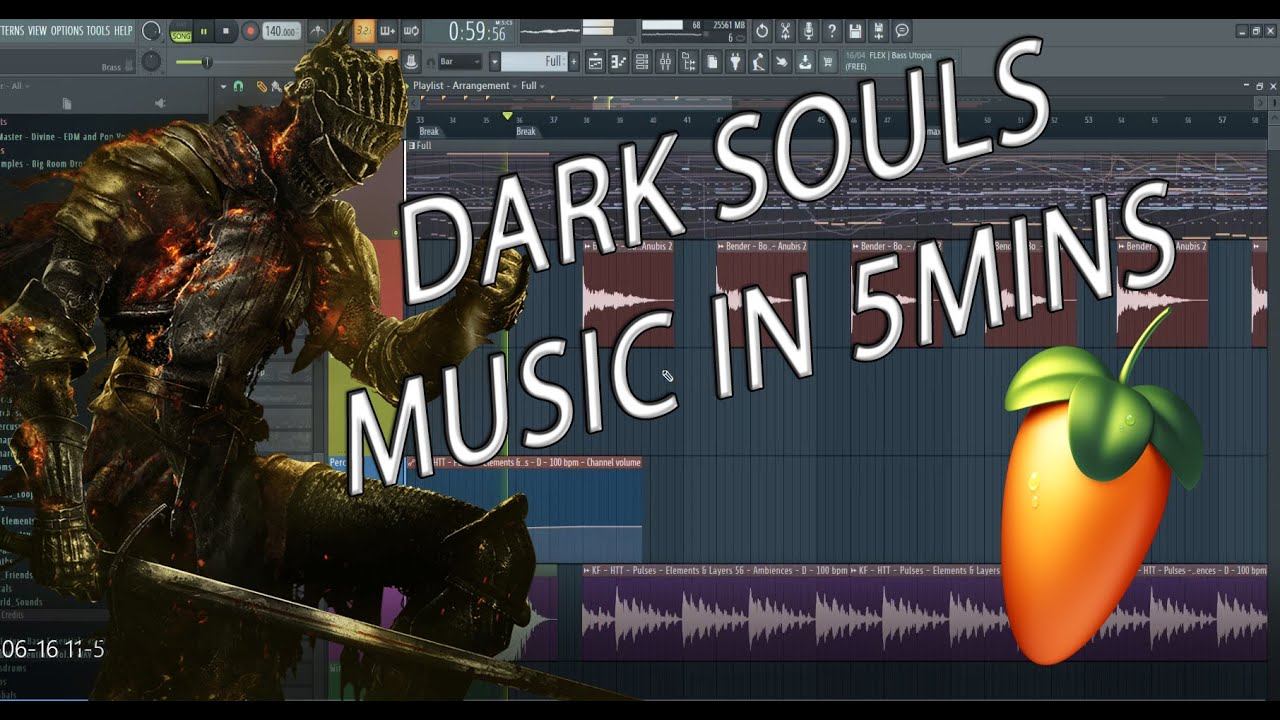The width and height of the screenshot is (1280, 720).
Task: Select the Channel volume automation clip
Action: 524,508
